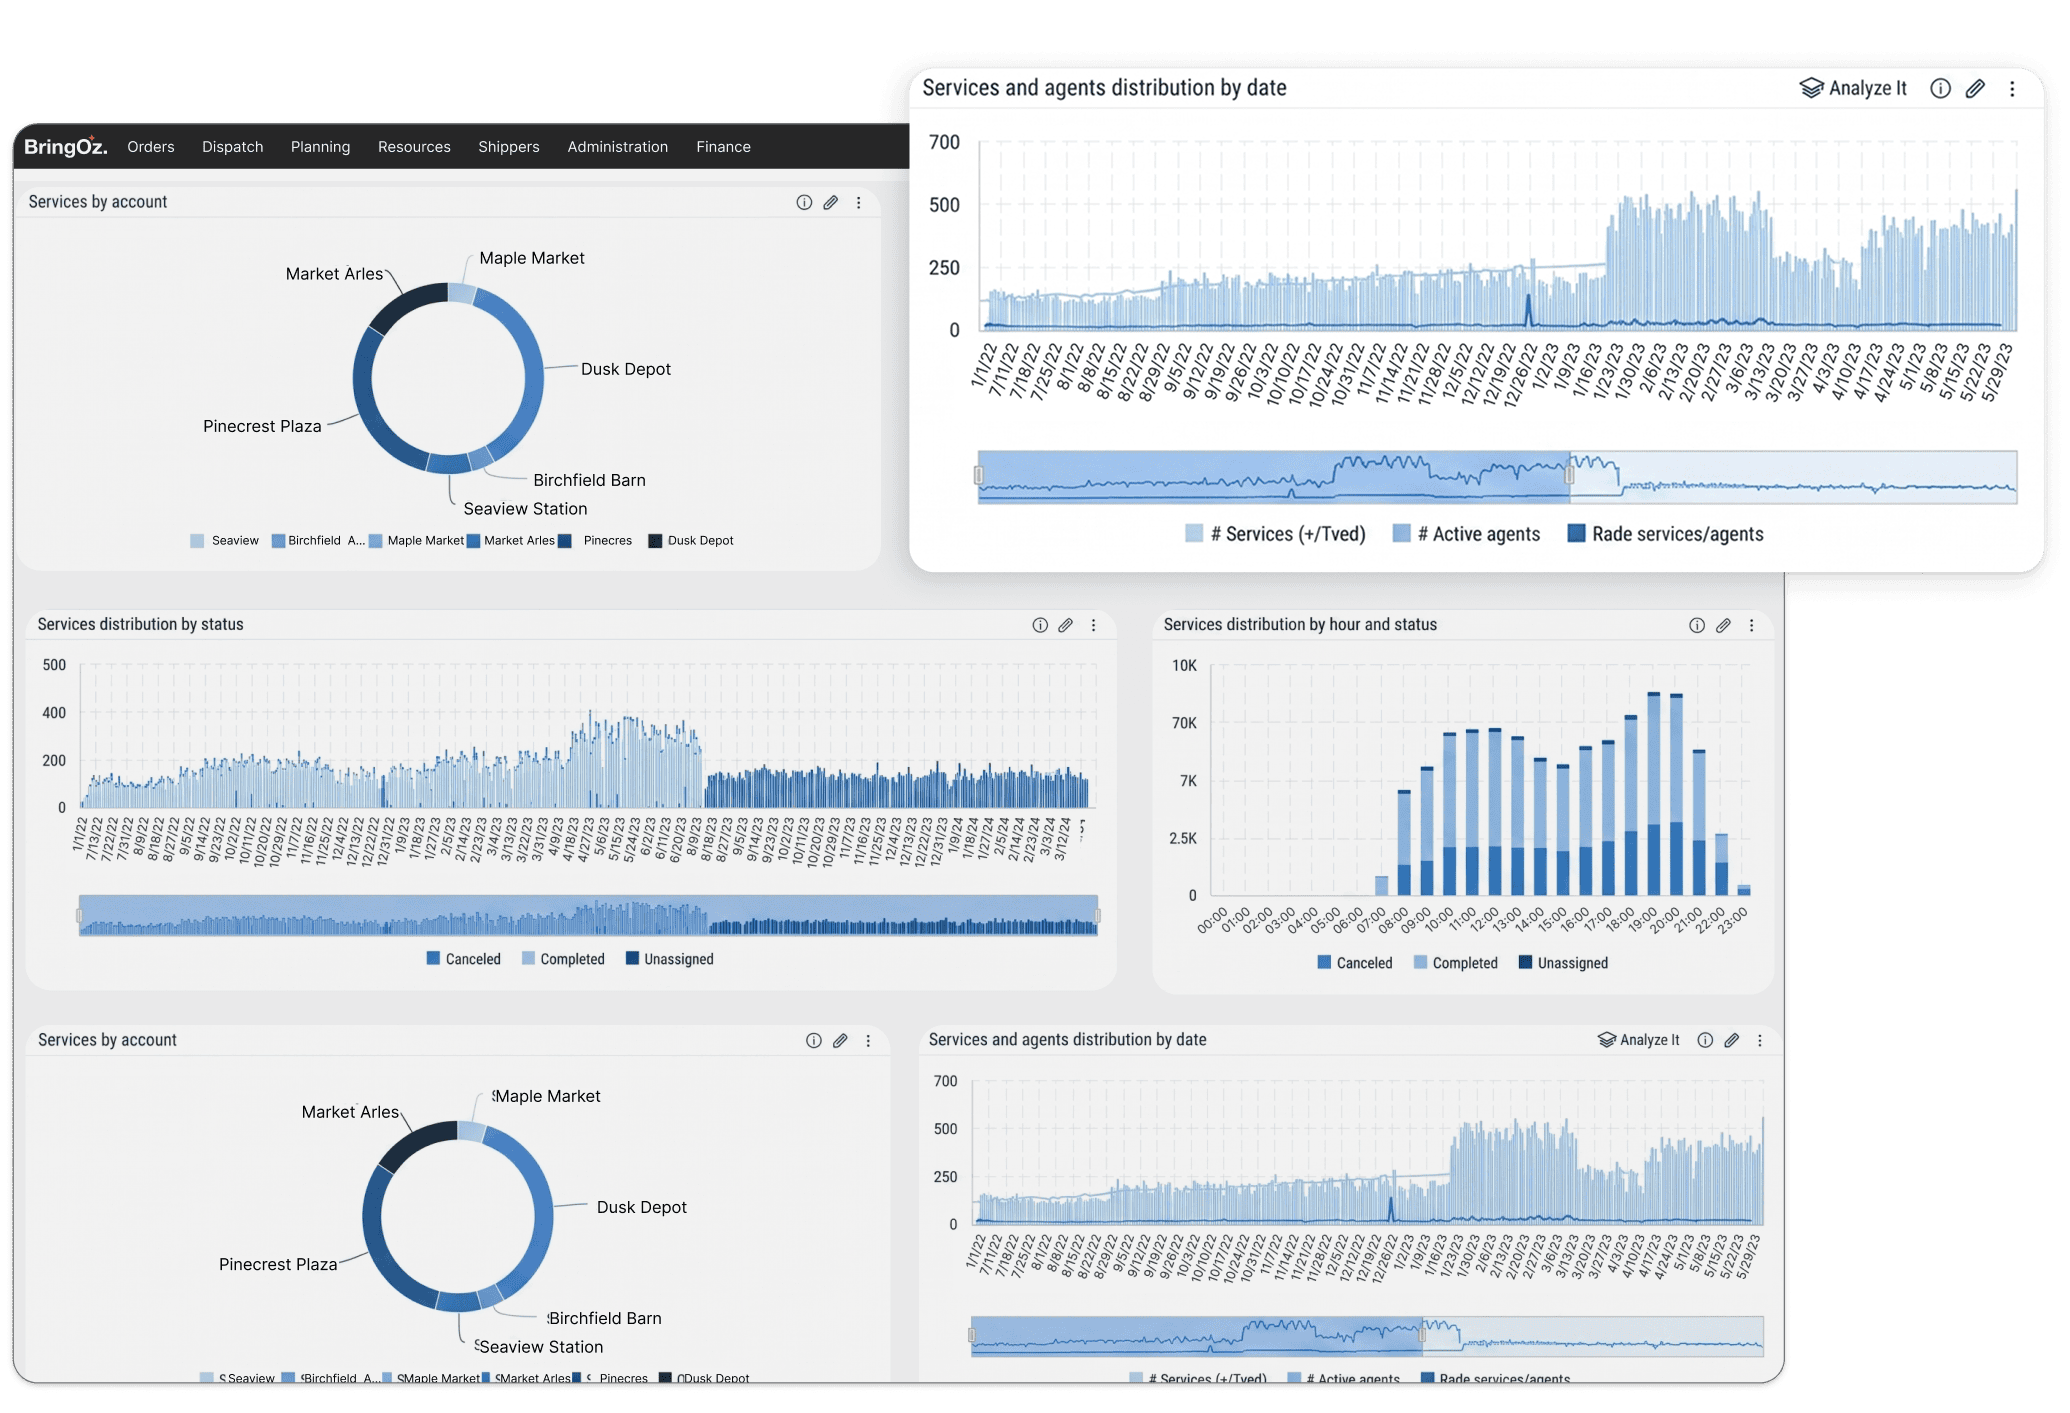2070x1413 pixels.
Task: Open more options on top Services by account
Action: click(859, 202)
